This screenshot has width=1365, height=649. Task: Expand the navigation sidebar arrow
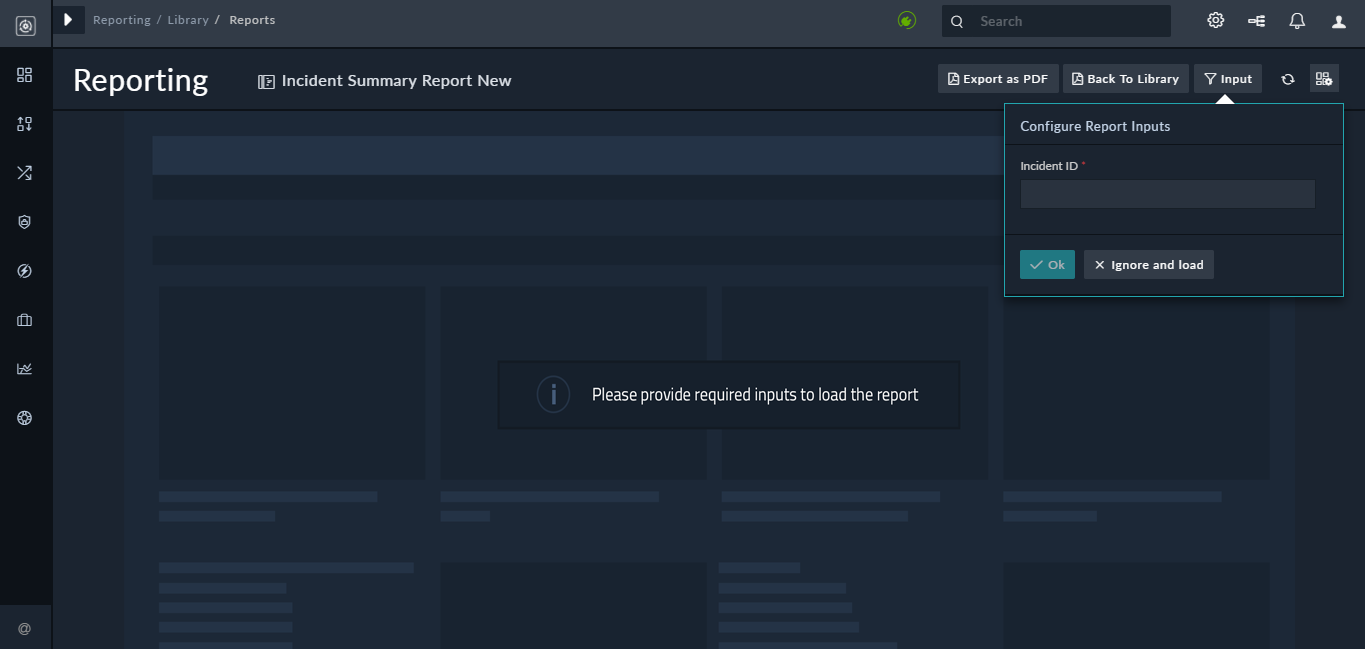[69, 20]
